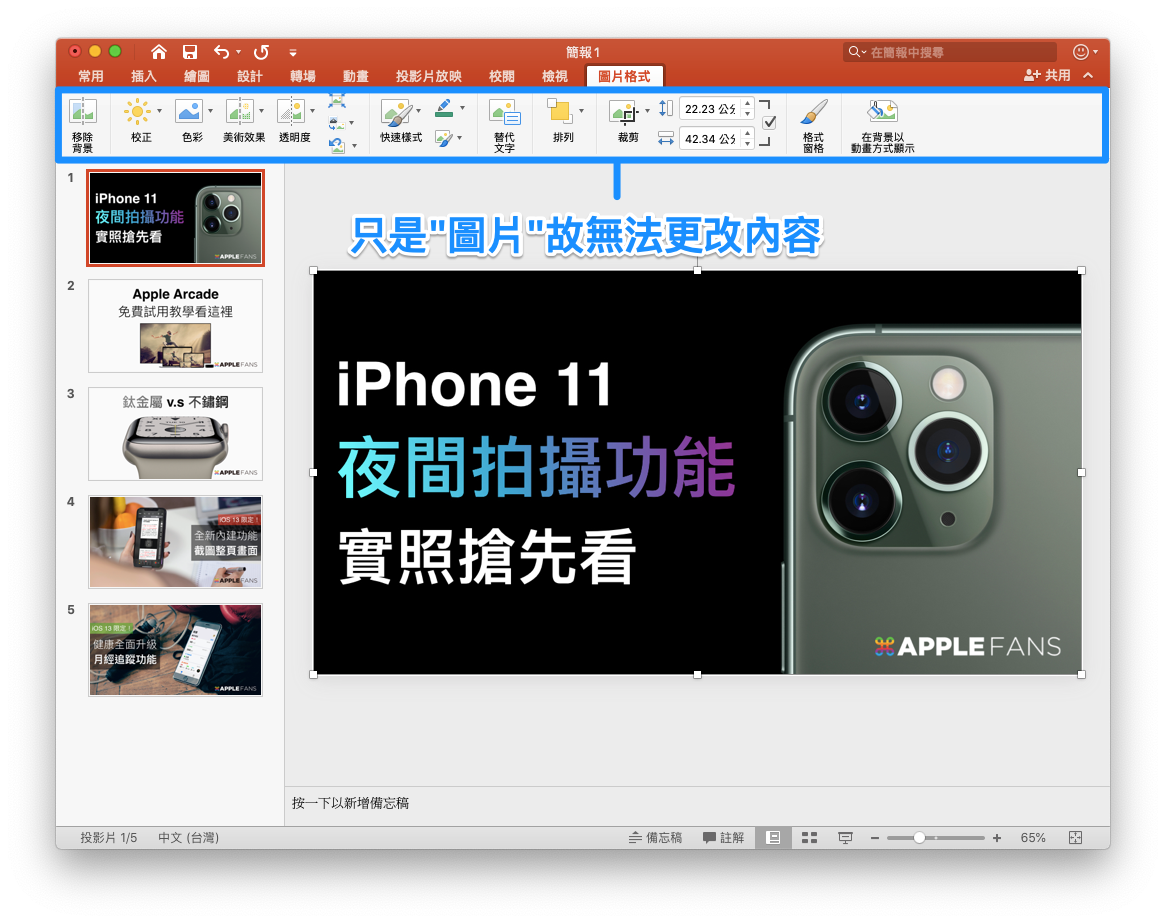Screen dimensions: 1166x923
Task: Increase height with the stepper up arrow
Action: (x=747, y=103)
